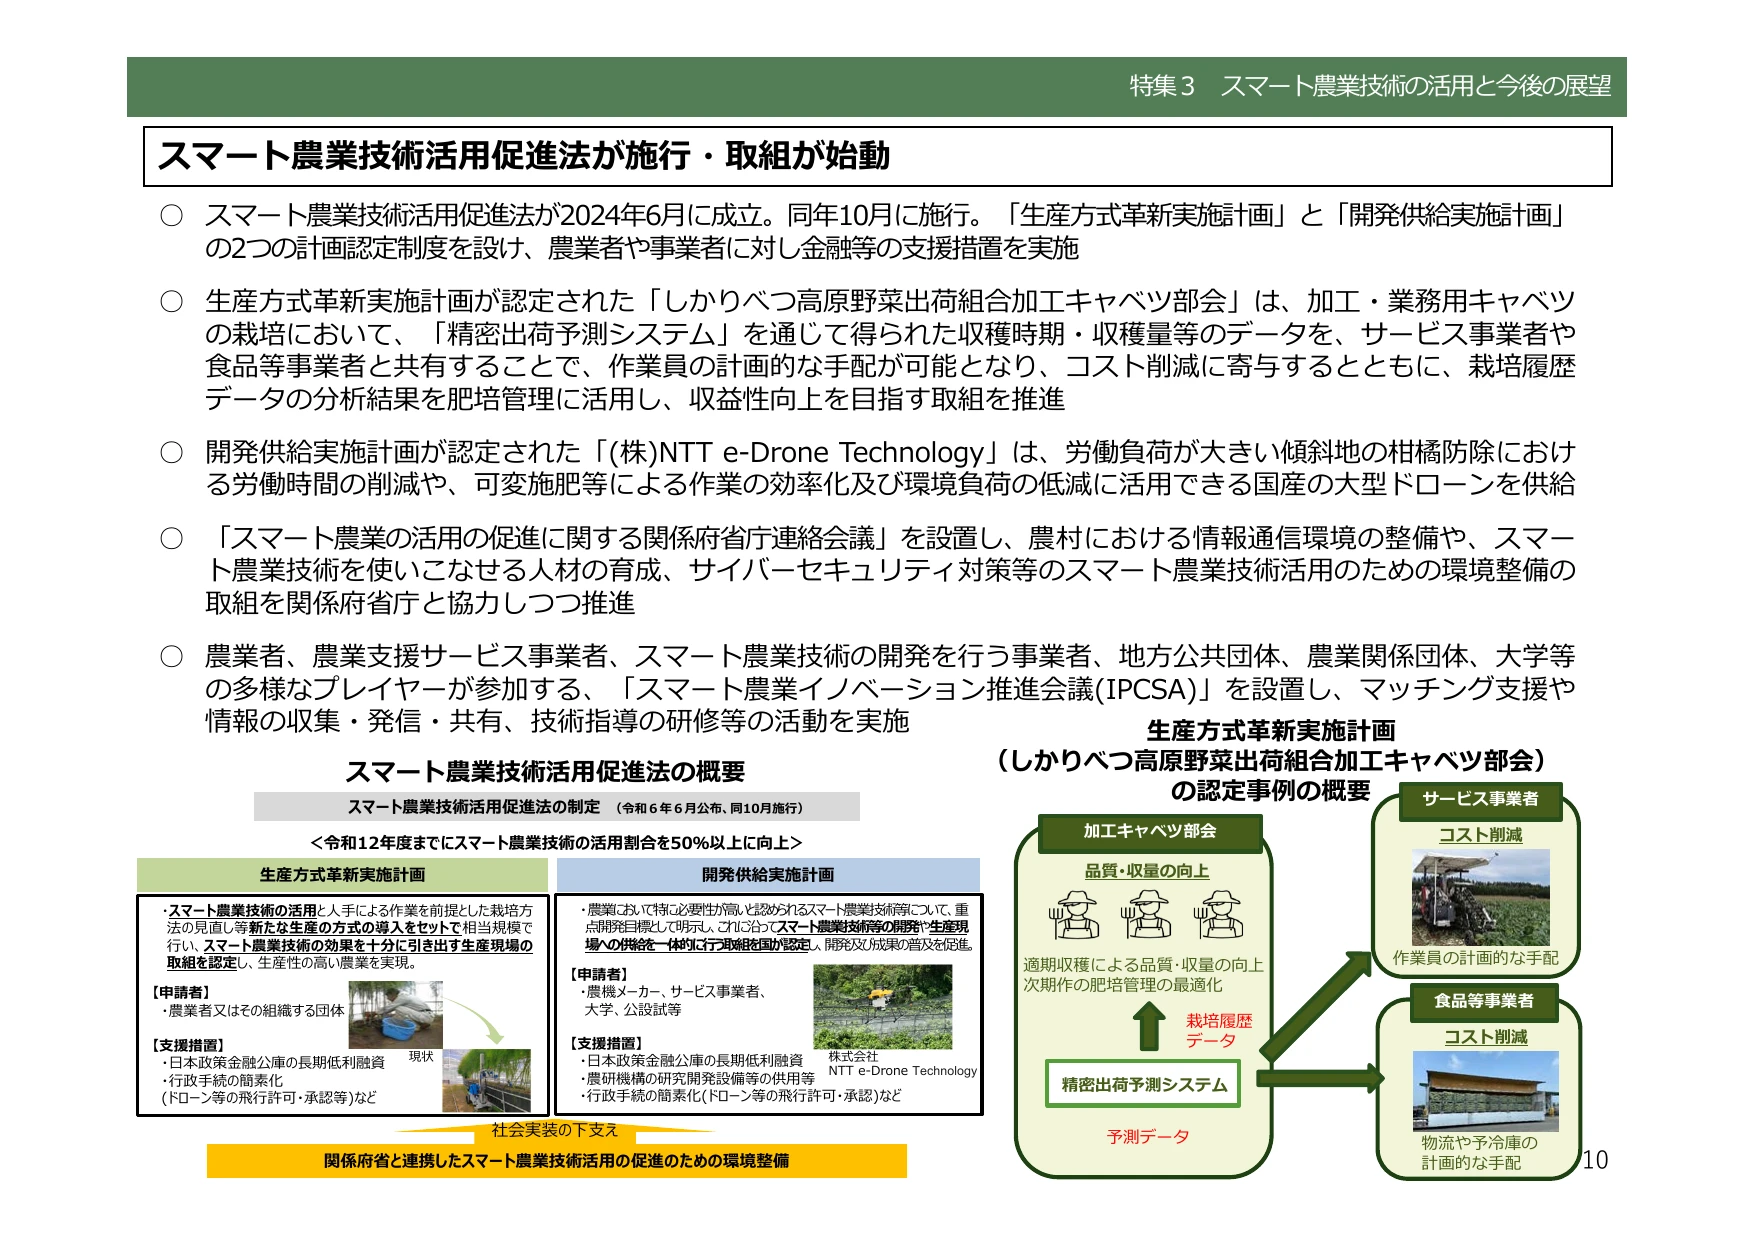This screenshot has height=1241, width=1755.
Task: Click the gray スマート農業技術活用促進法の制定 bar
Action: 556,807
